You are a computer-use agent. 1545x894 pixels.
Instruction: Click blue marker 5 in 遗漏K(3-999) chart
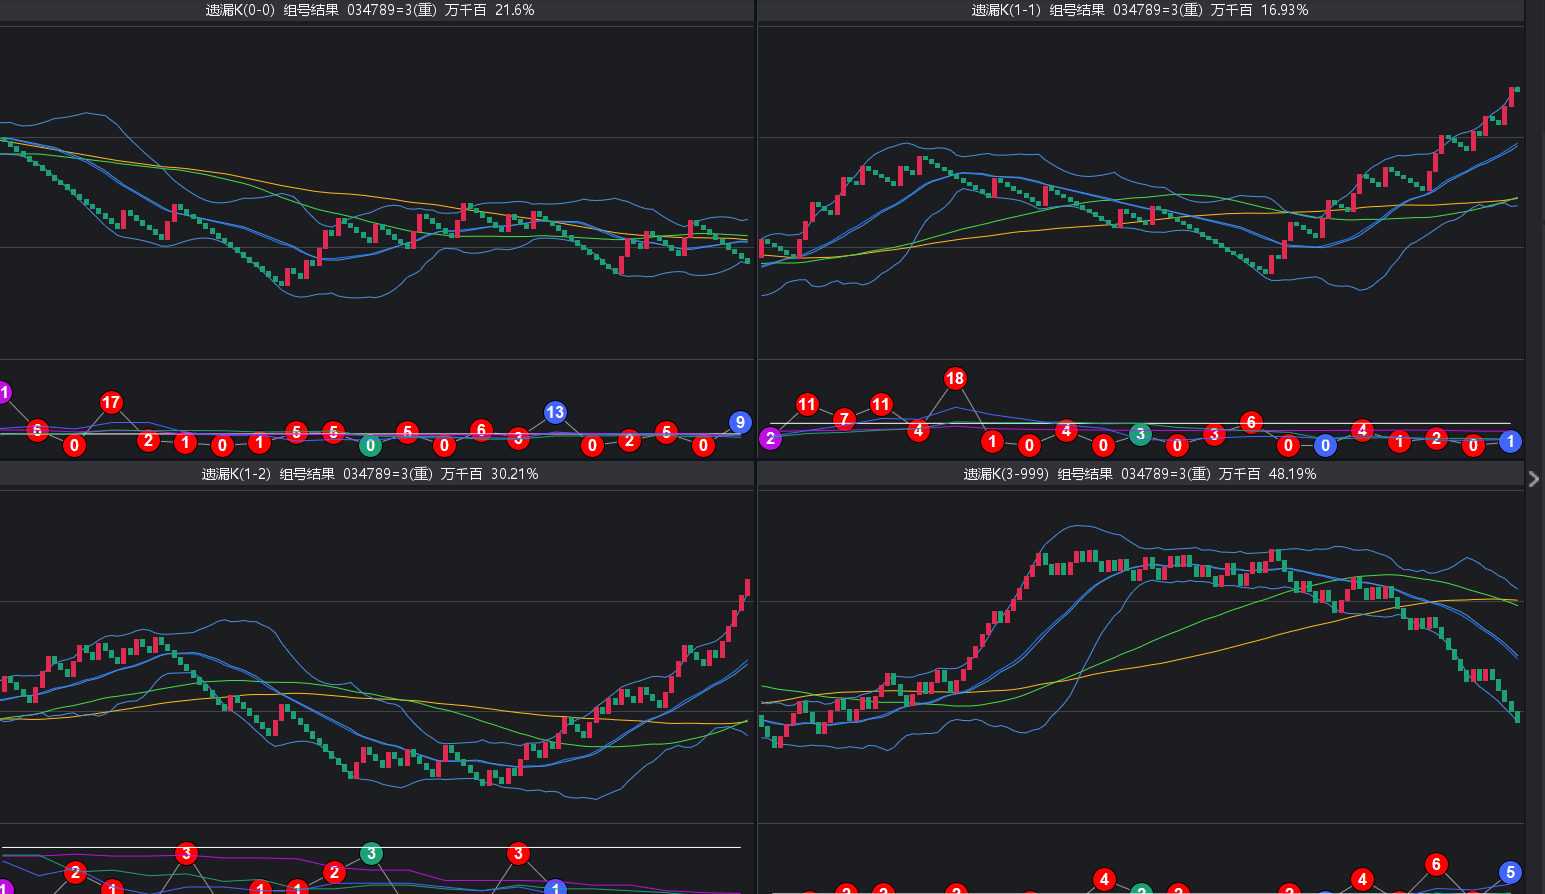coord(1510,872)
